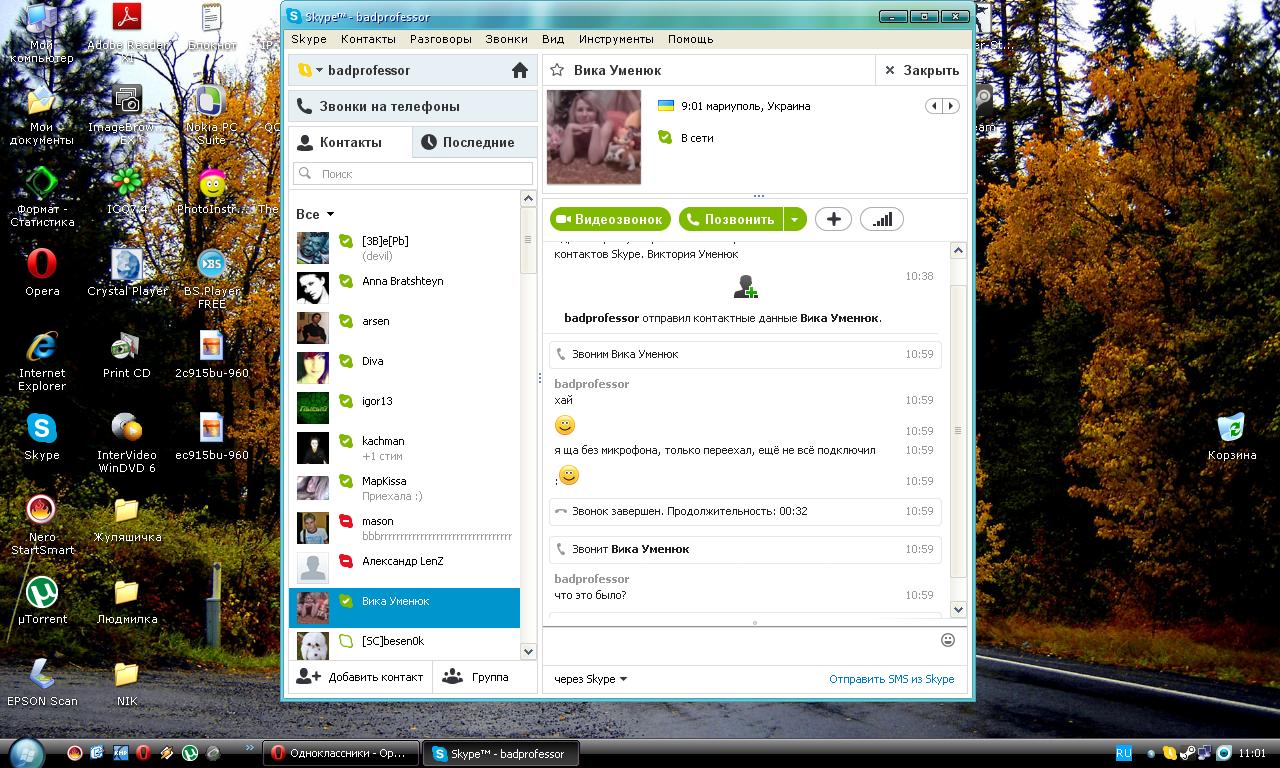Screen dimensions: 1280x768
Task: Open the Skype desktop shortcut
Action: [x=42, y=436]
